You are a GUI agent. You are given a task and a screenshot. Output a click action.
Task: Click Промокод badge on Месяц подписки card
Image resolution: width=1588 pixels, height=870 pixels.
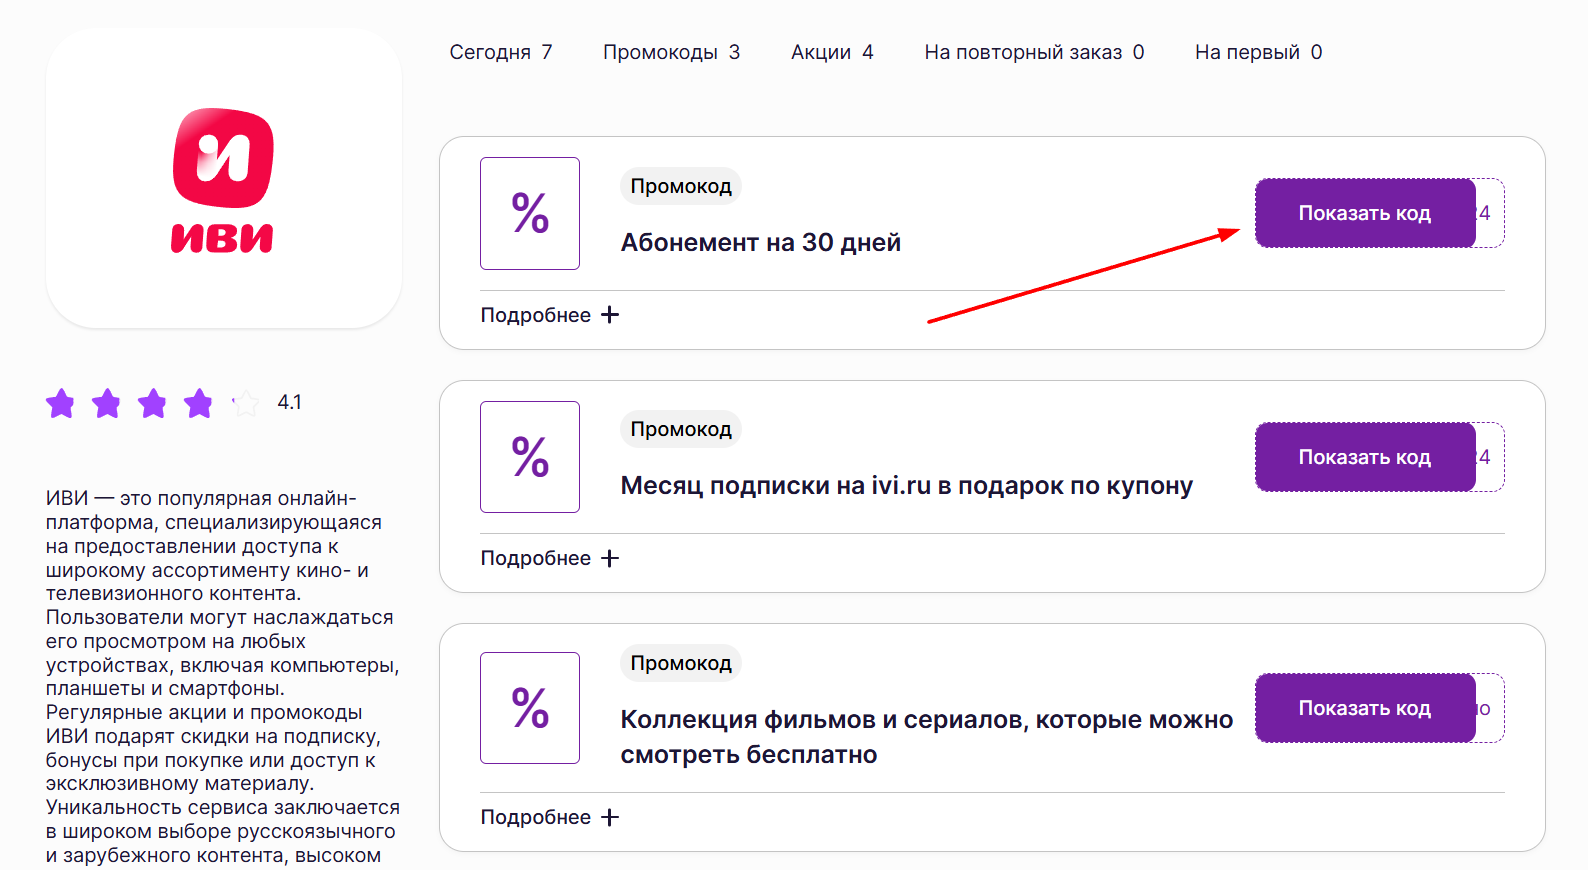681,429
